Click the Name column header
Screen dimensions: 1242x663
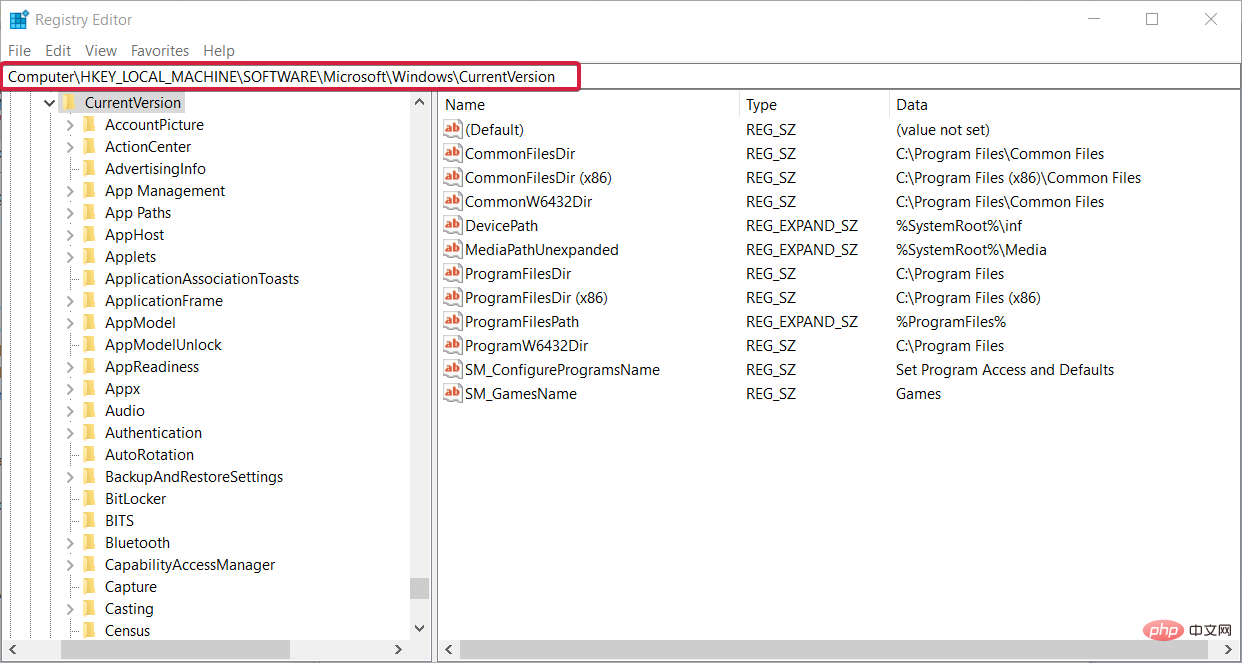coord(465,104)
